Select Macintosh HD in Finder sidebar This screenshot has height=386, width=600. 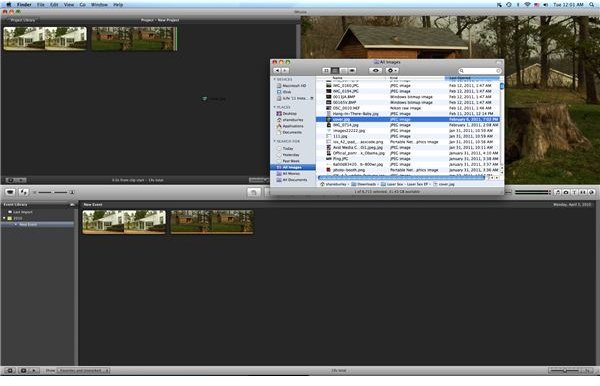292,86
